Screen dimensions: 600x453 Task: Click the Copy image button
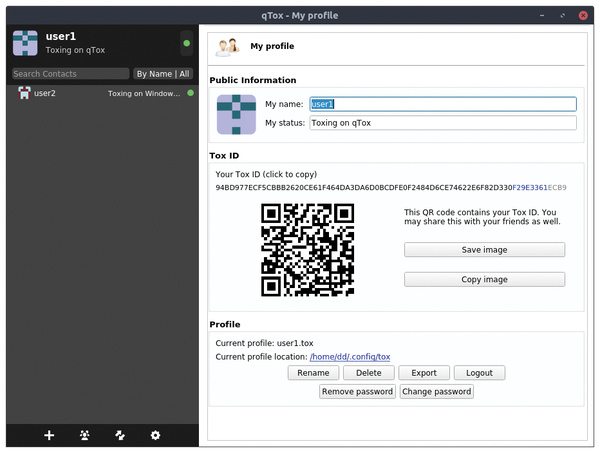484,279
